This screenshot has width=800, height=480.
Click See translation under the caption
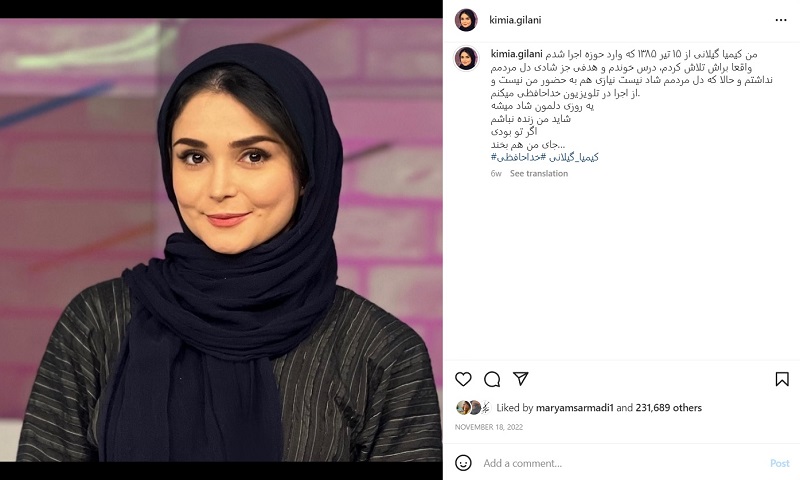[x=539, y=173]
